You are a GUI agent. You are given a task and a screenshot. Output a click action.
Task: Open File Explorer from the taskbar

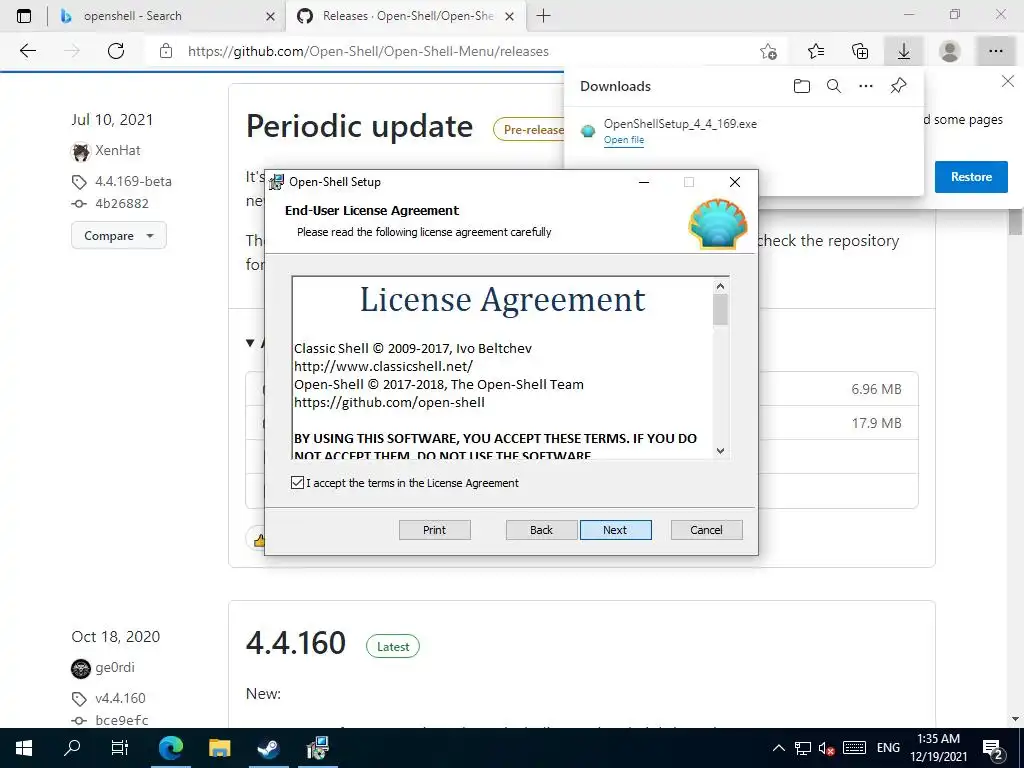tap(219, 748)
